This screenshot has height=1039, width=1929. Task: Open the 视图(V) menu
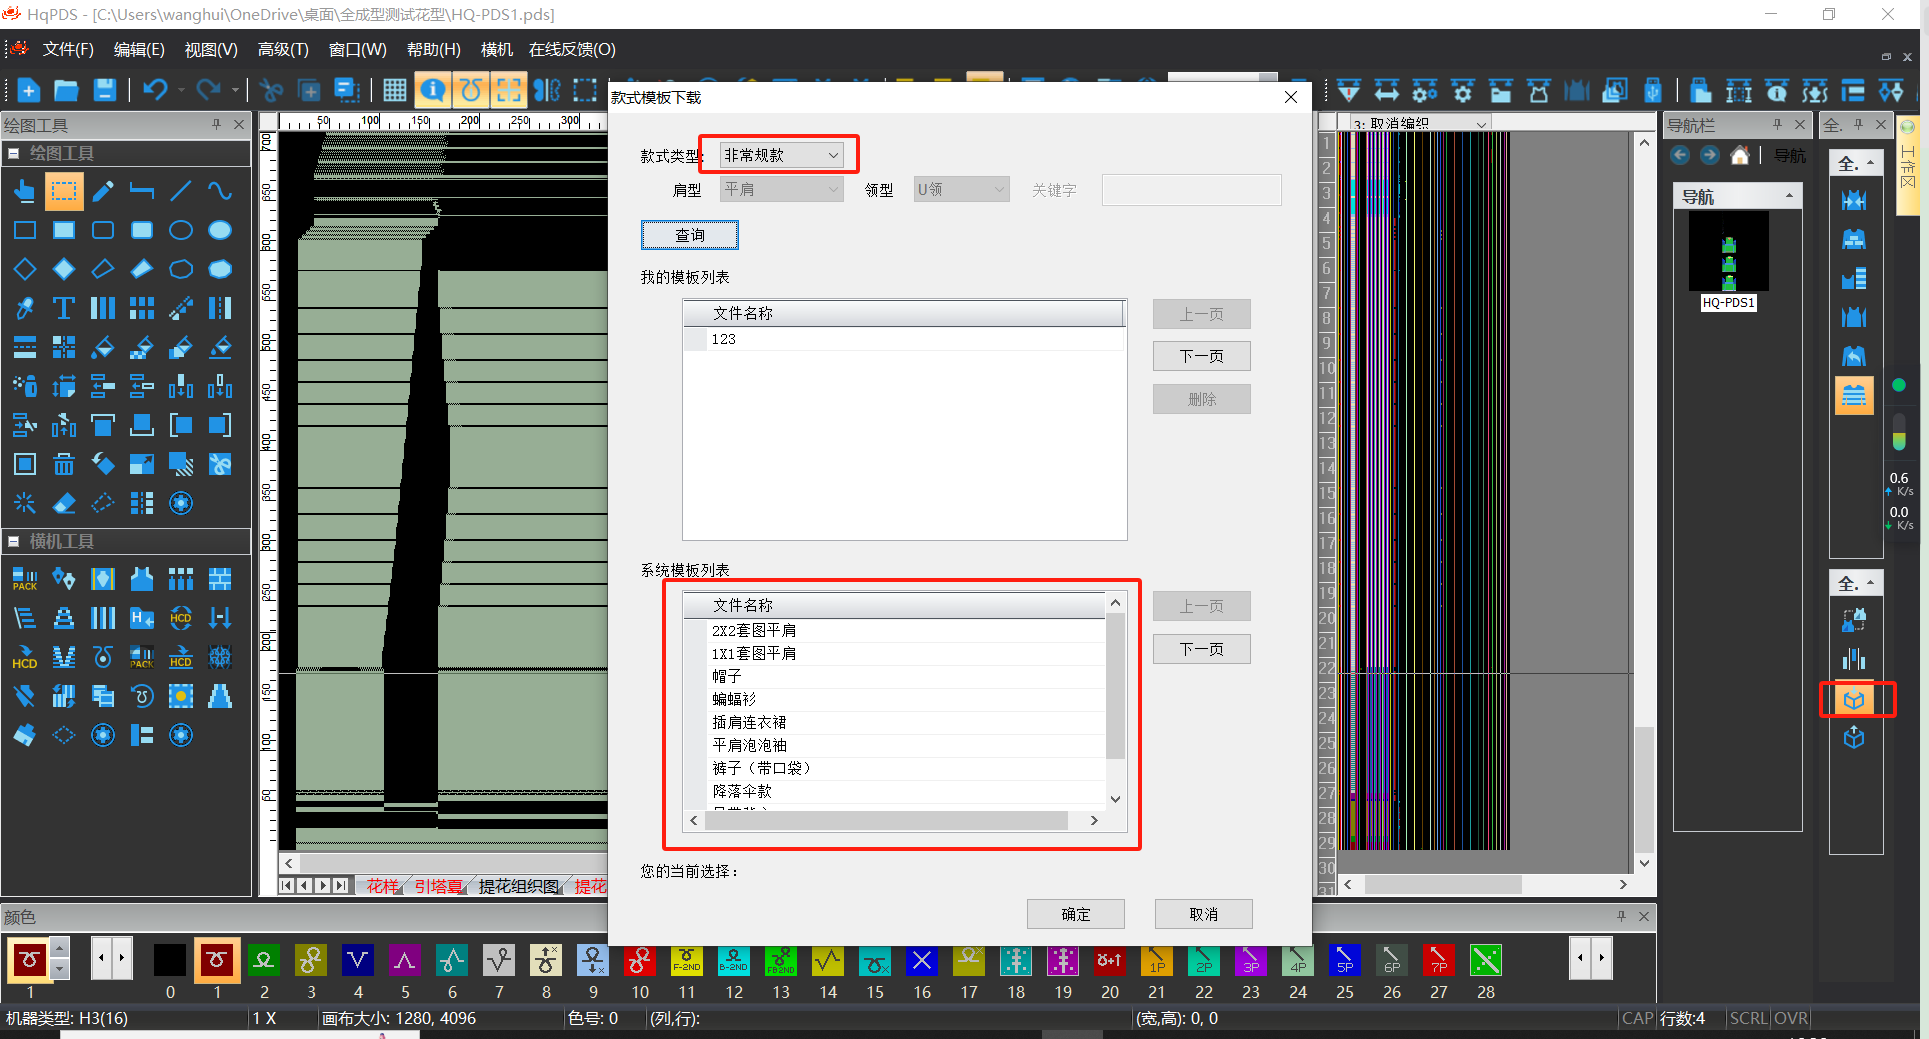(211, 49)
